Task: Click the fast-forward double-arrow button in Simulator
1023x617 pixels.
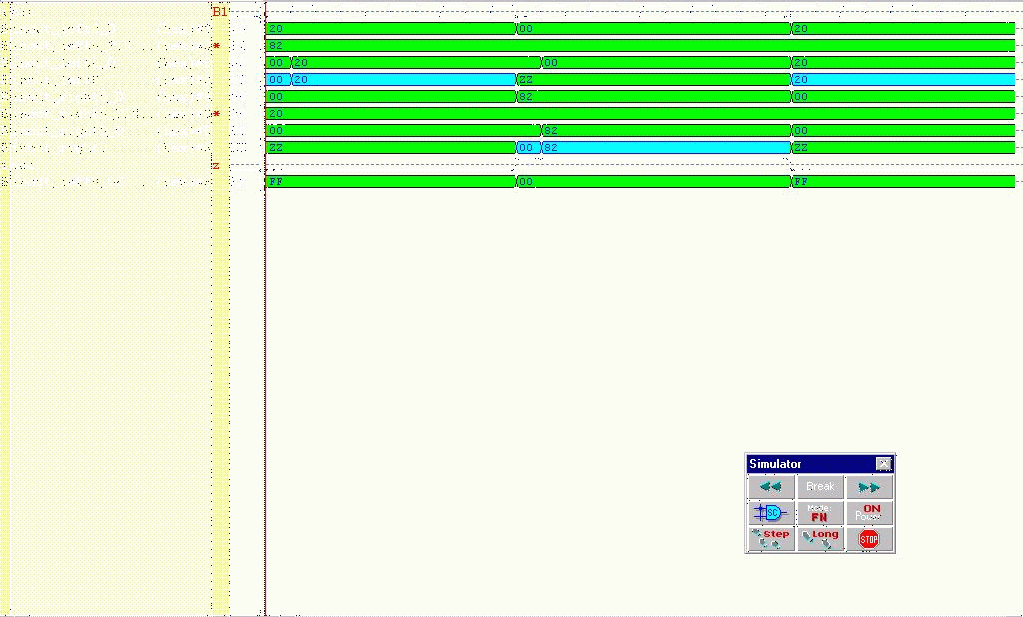Action: click(869, 487)
